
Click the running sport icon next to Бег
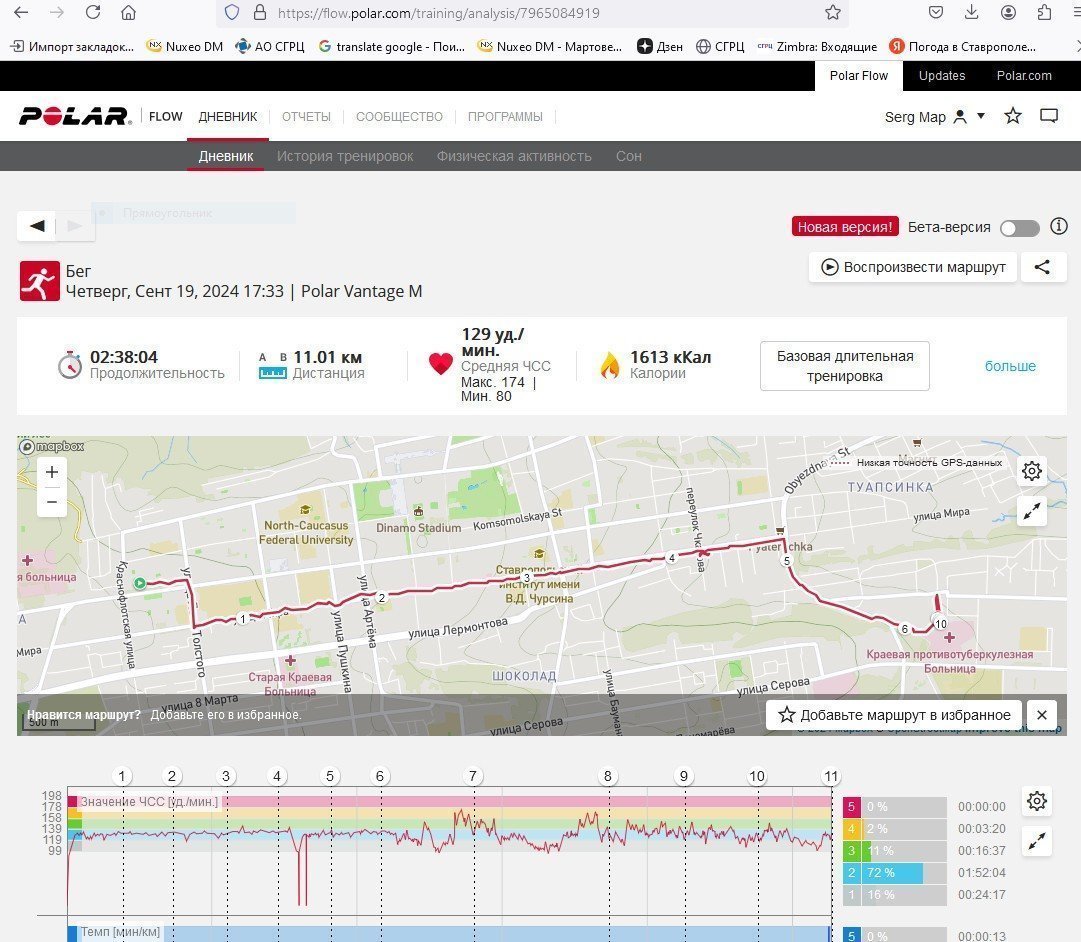pyautogui.click(x=39, y=281)
